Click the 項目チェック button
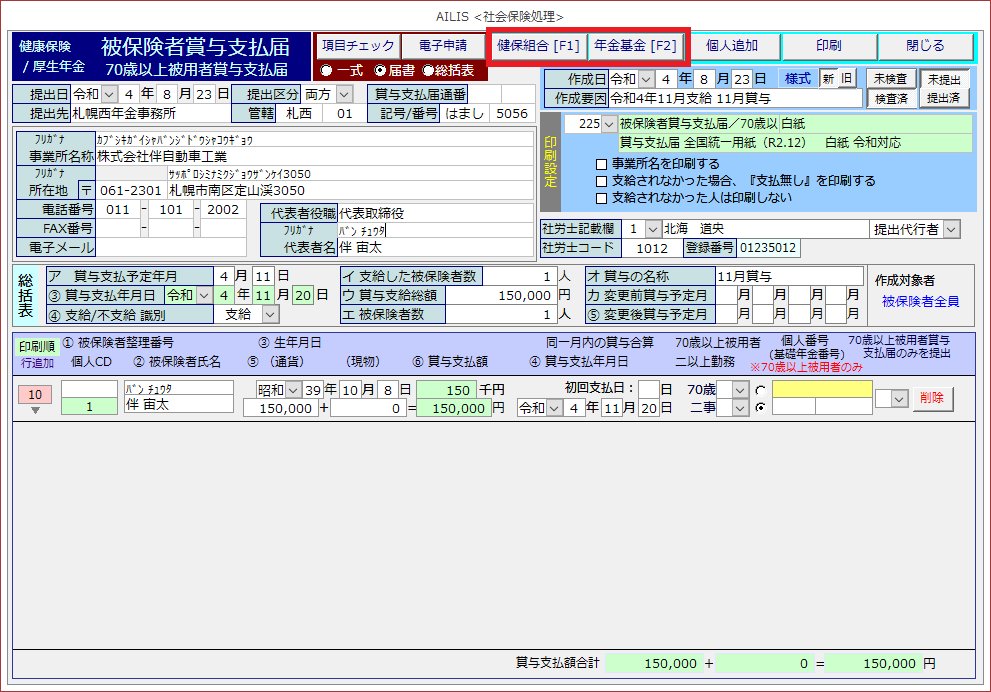 coord(358,45)
